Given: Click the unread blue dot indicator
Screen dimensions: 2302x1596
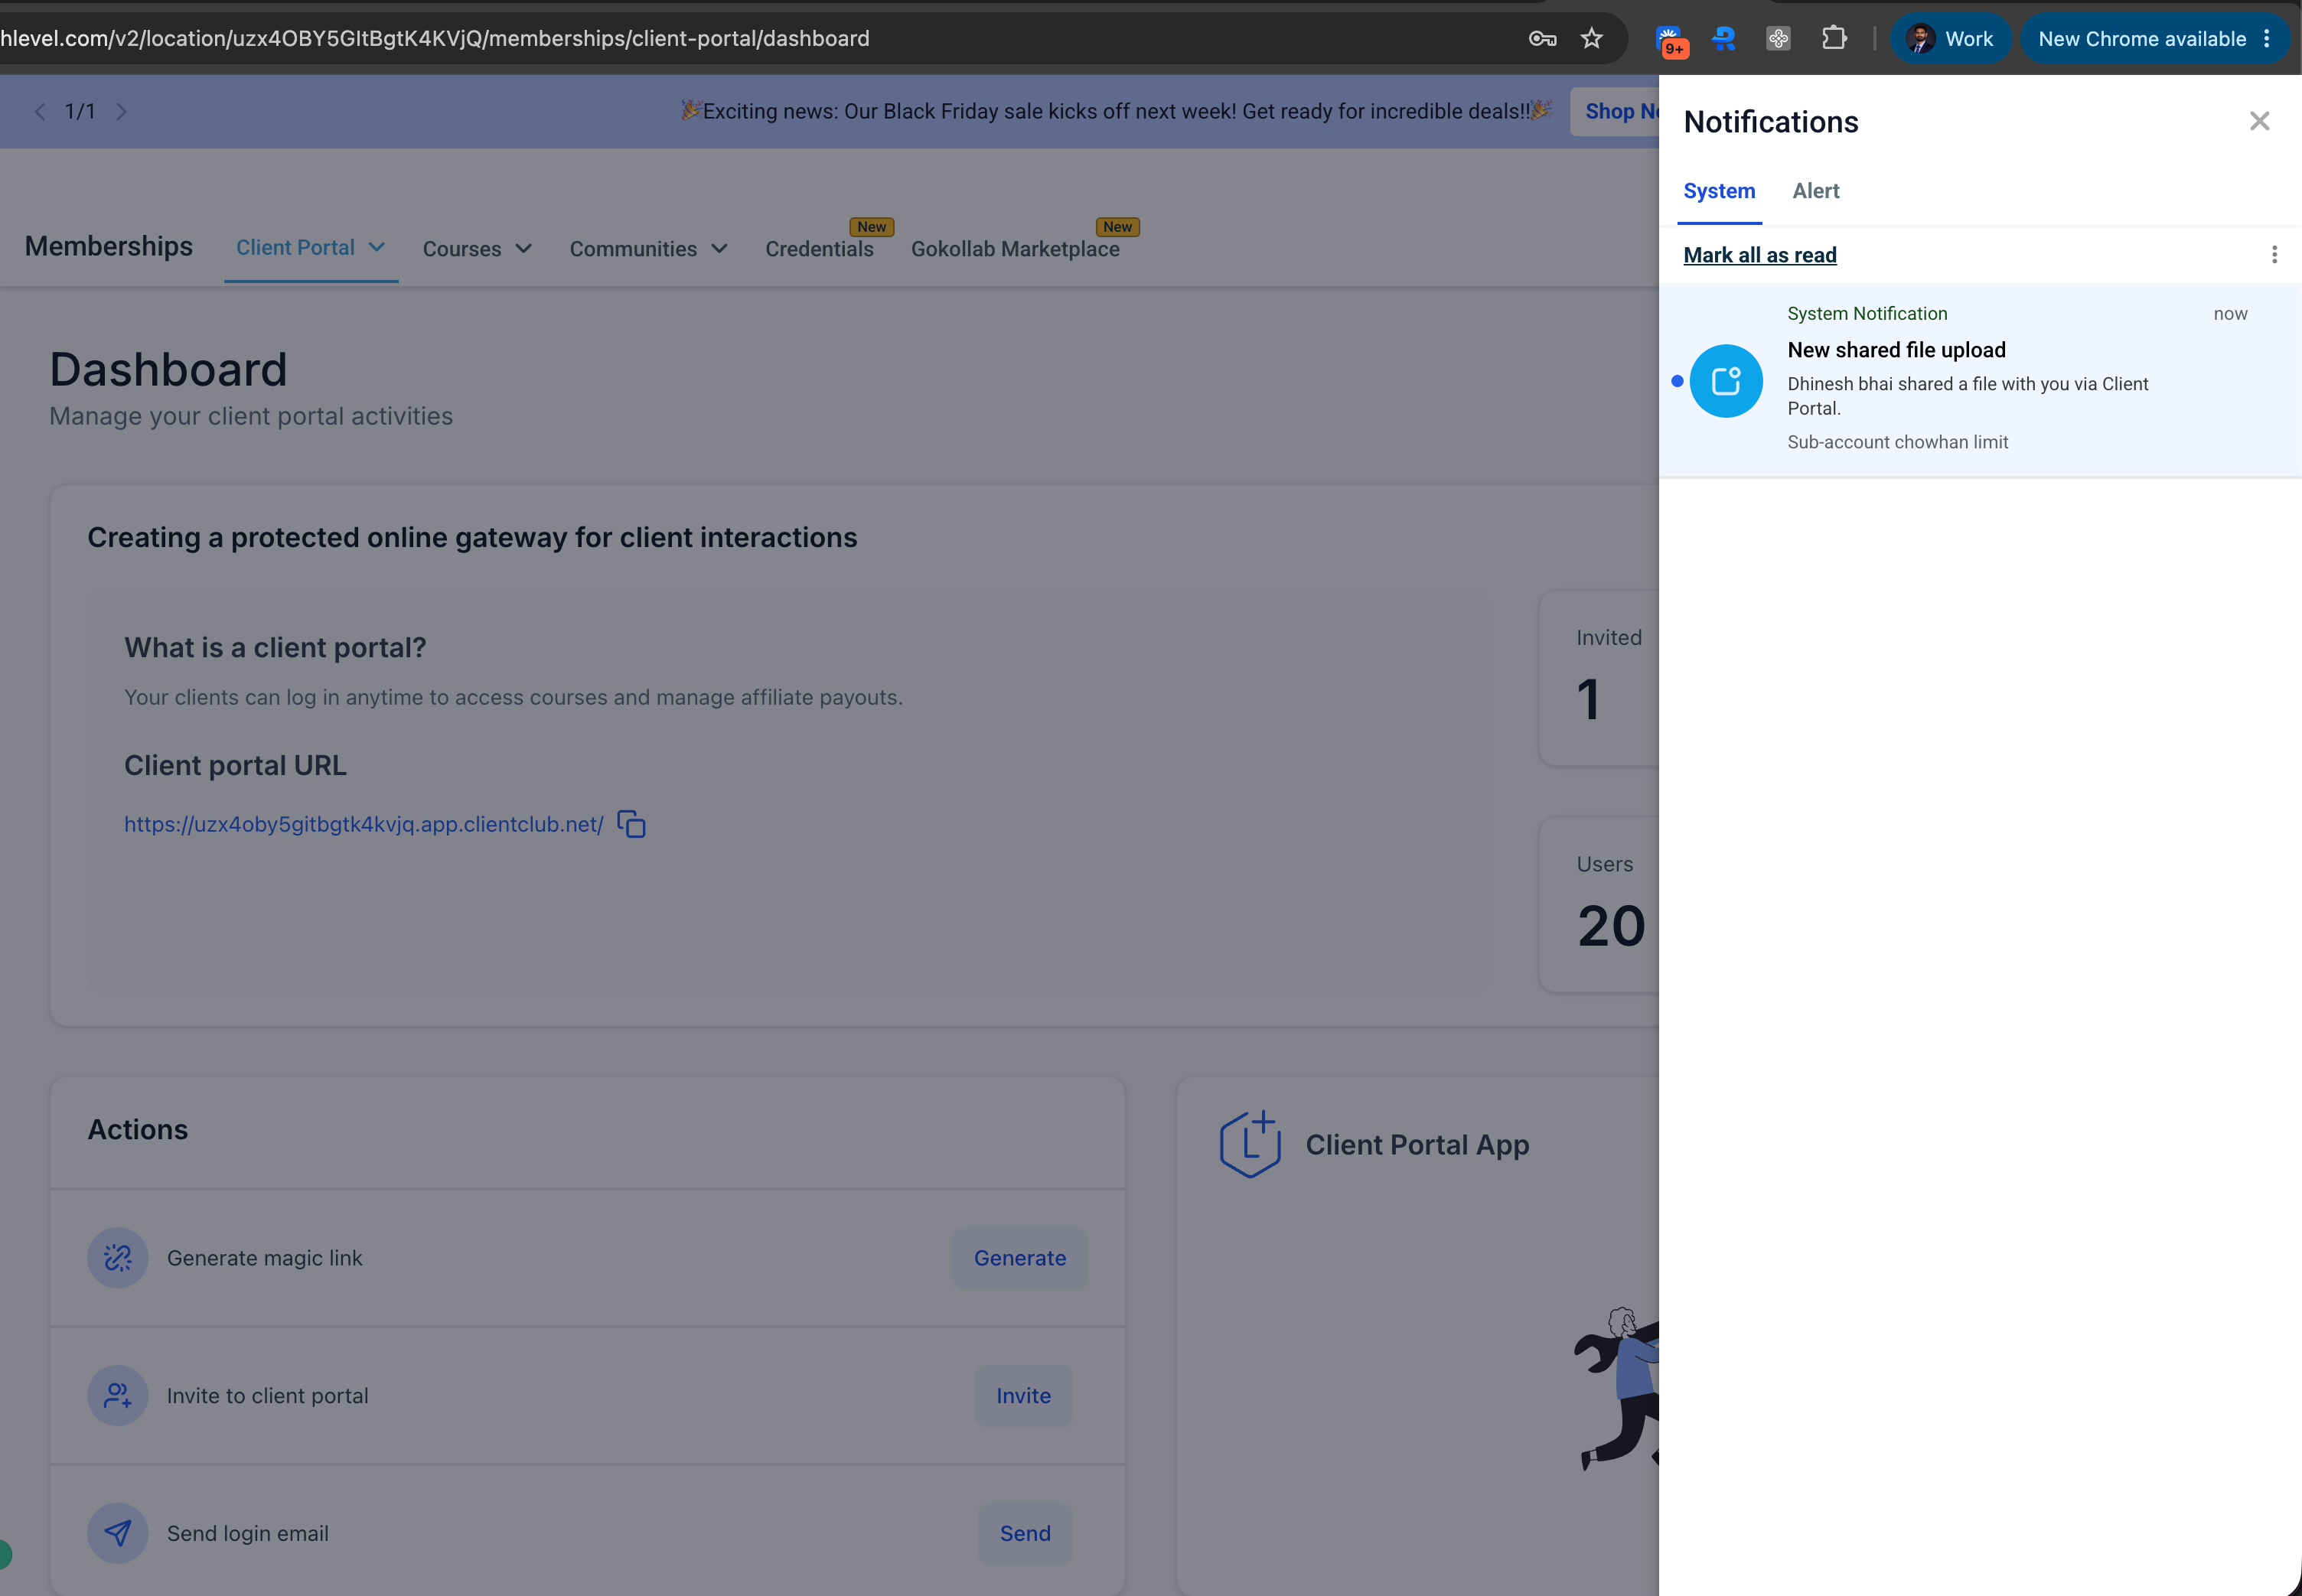Looking at the screenshot, I should (x=1677, y=381).
